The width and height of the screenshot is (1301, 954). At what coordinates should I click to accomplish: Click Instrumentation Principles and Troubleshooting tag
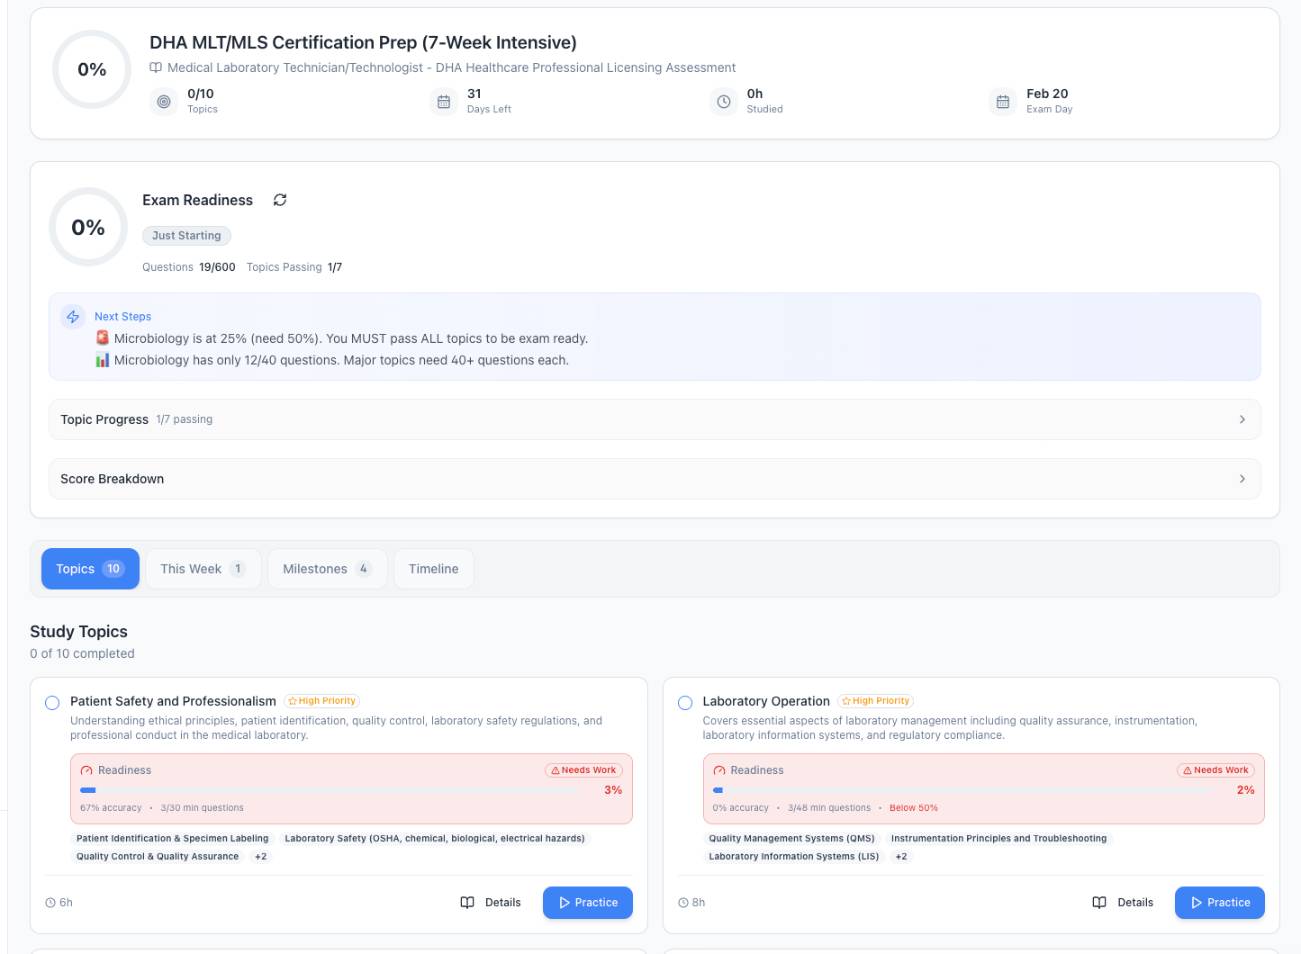point(999,839)
